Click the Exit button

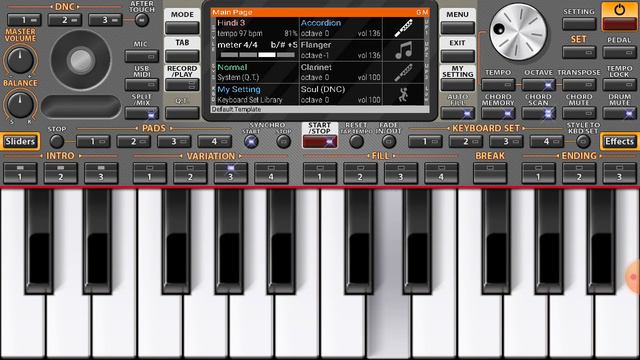click(458, 56)
